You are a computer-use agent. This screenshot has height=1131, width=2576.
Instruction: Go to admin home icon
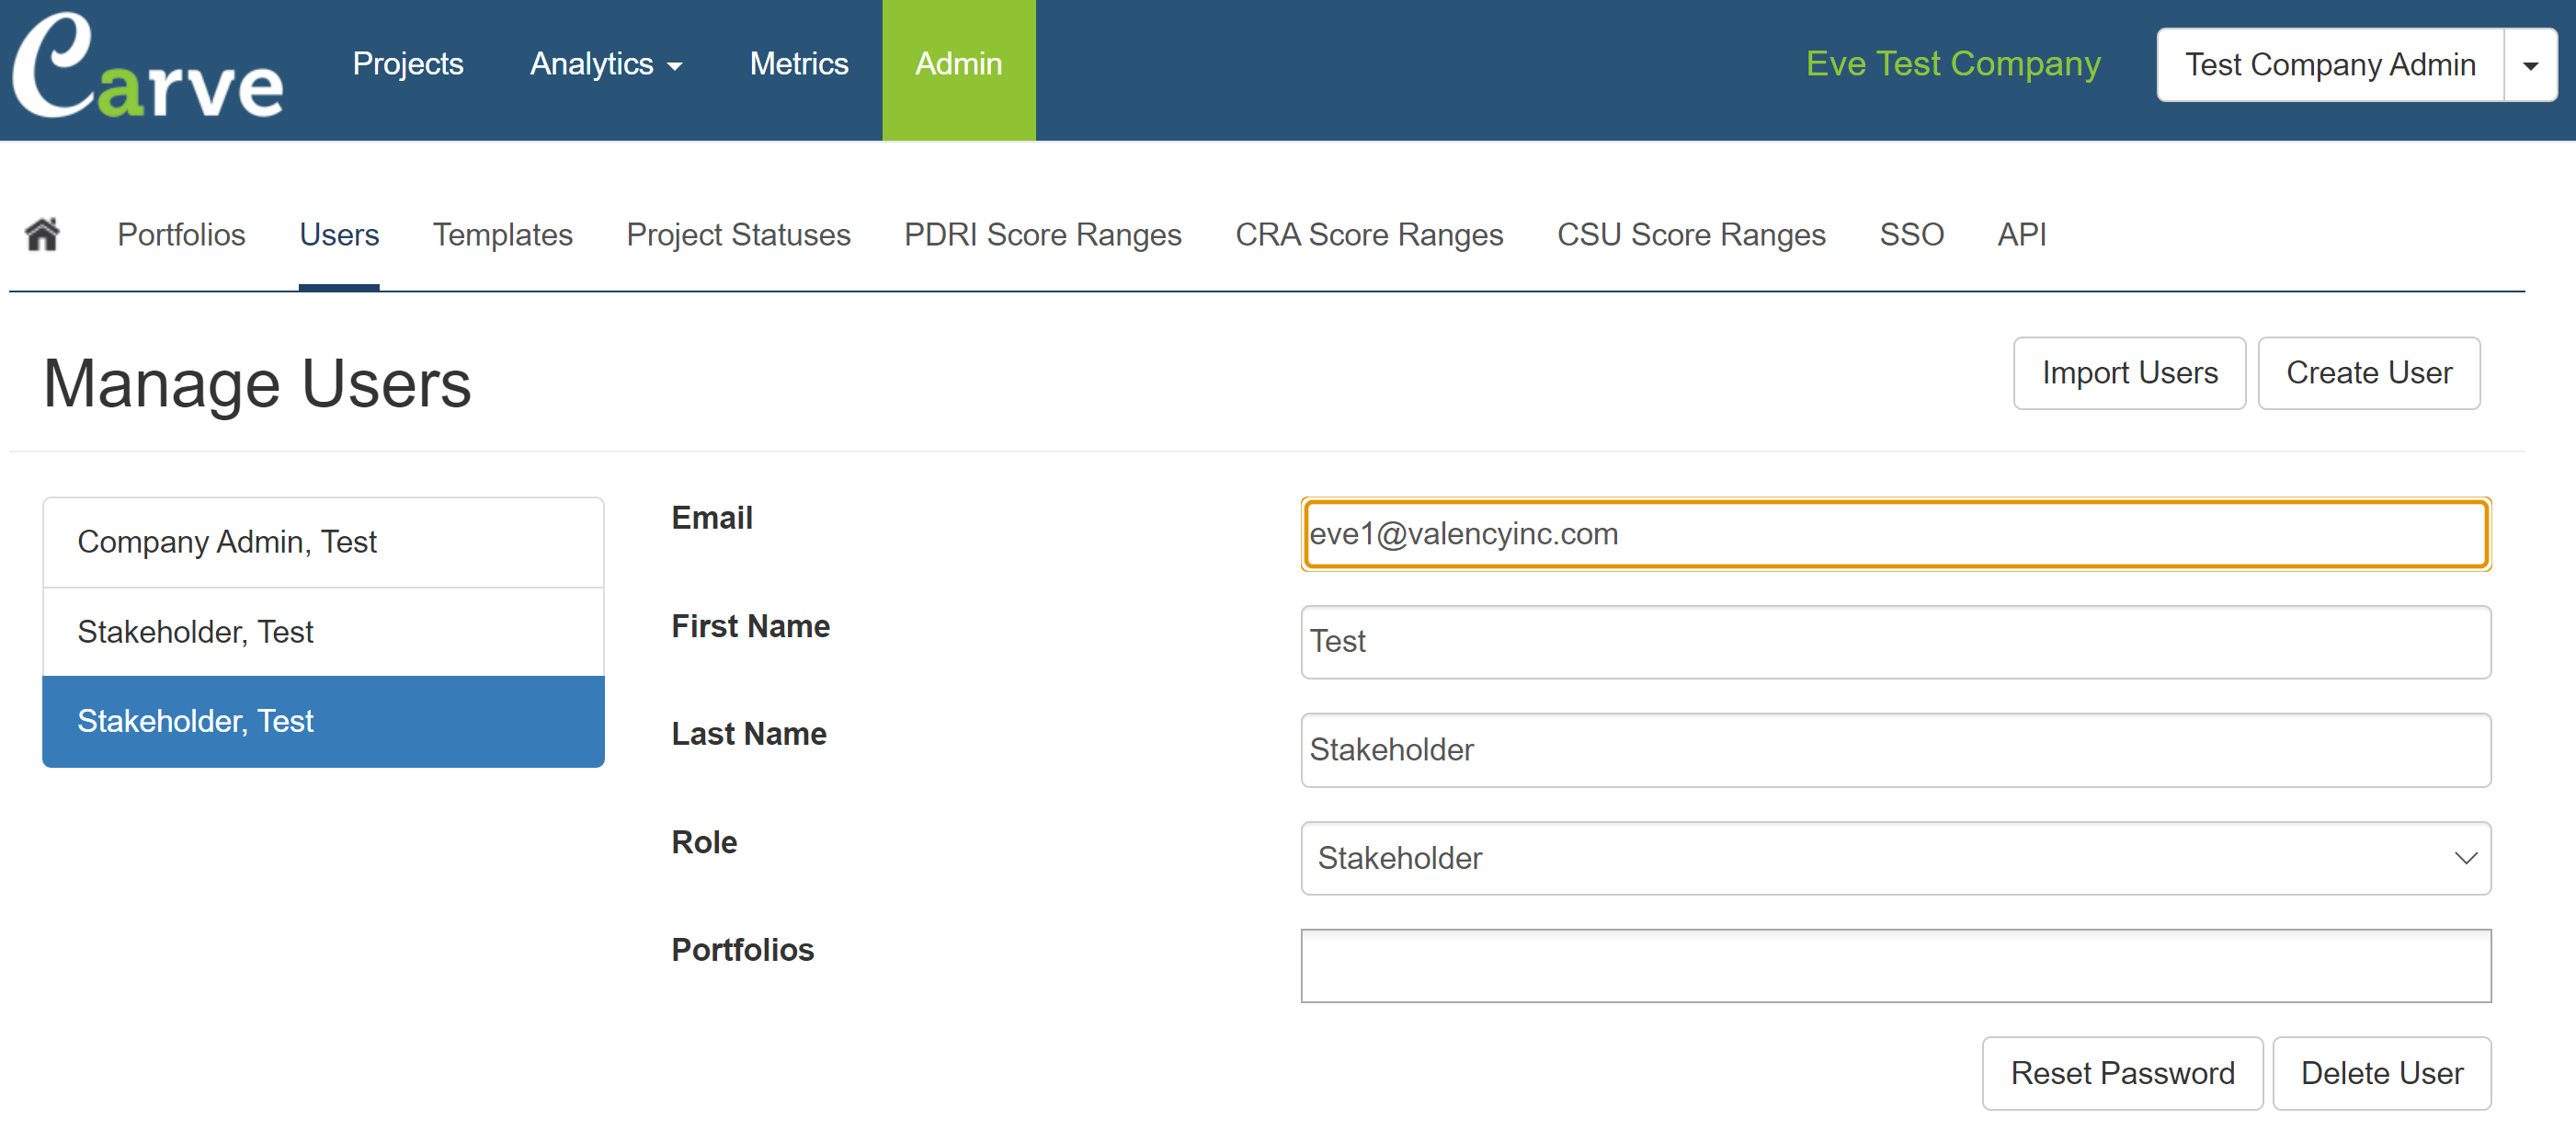42,234
